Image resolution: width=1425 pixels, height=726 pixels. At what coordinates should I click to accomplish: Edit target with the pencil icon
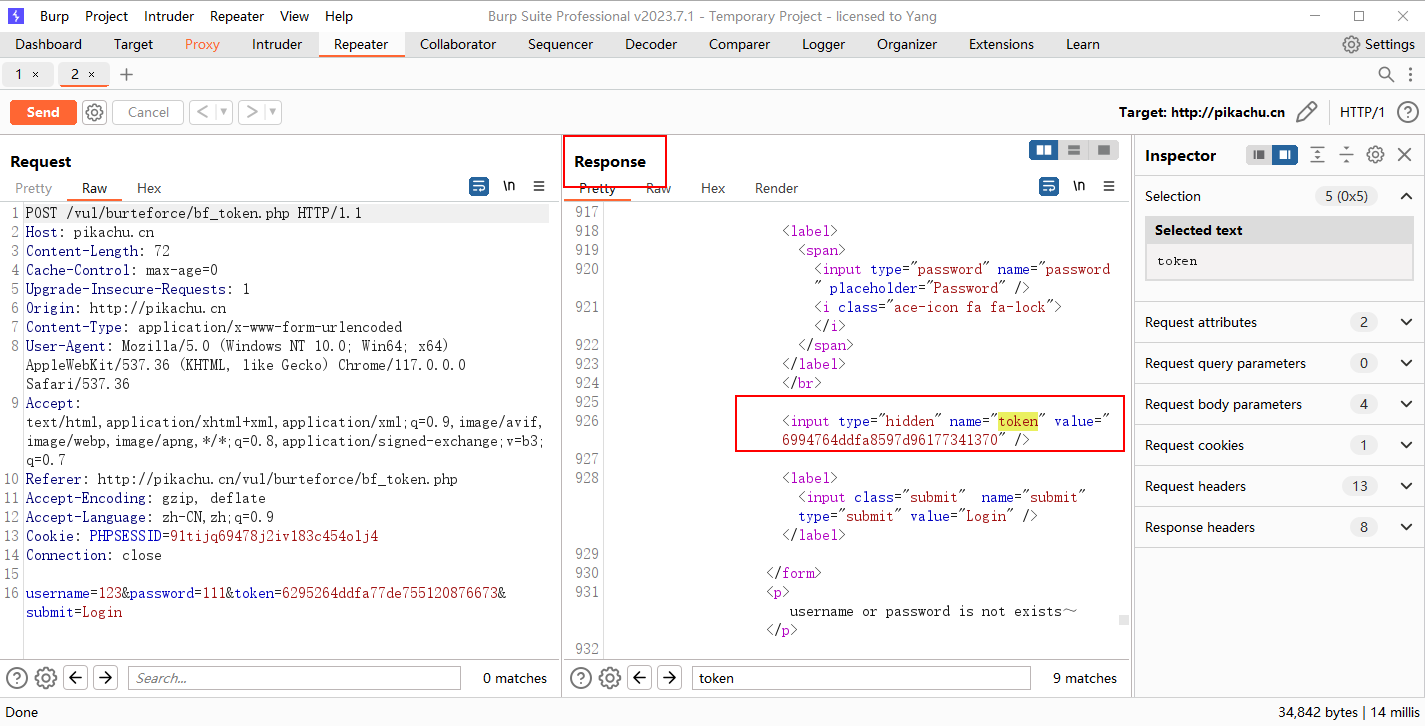coord(1306,112)
